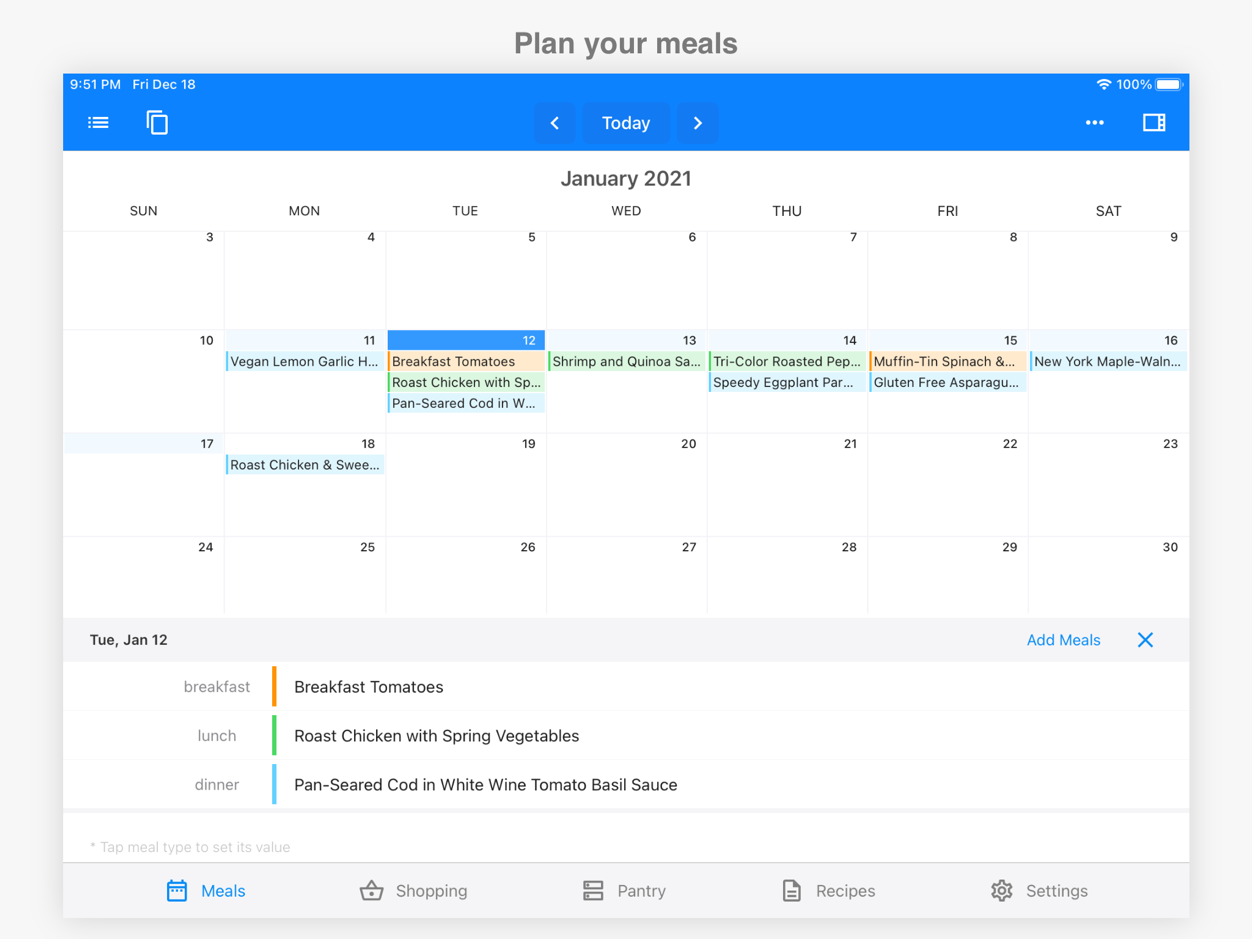Screen dimensions: 1252x939
Task: Select Roast Chicken with Sp... calendar entry
Action: (466, 383)
